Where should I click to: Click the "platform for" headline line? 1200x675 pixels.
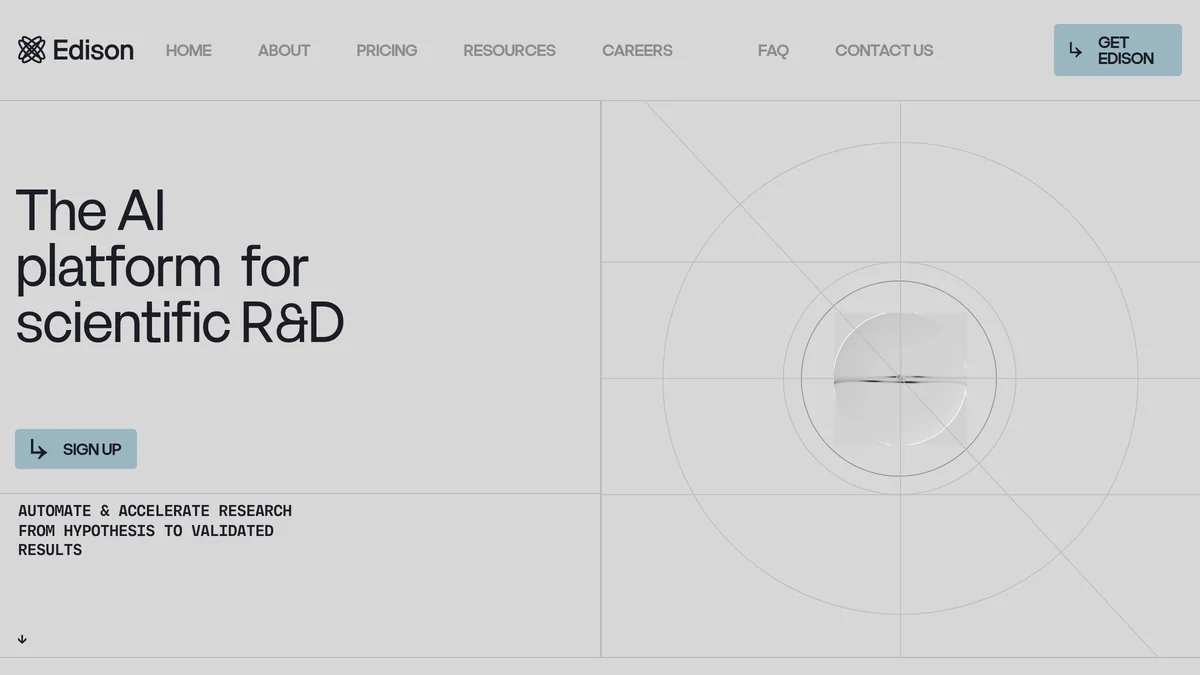tap(162, 267)
